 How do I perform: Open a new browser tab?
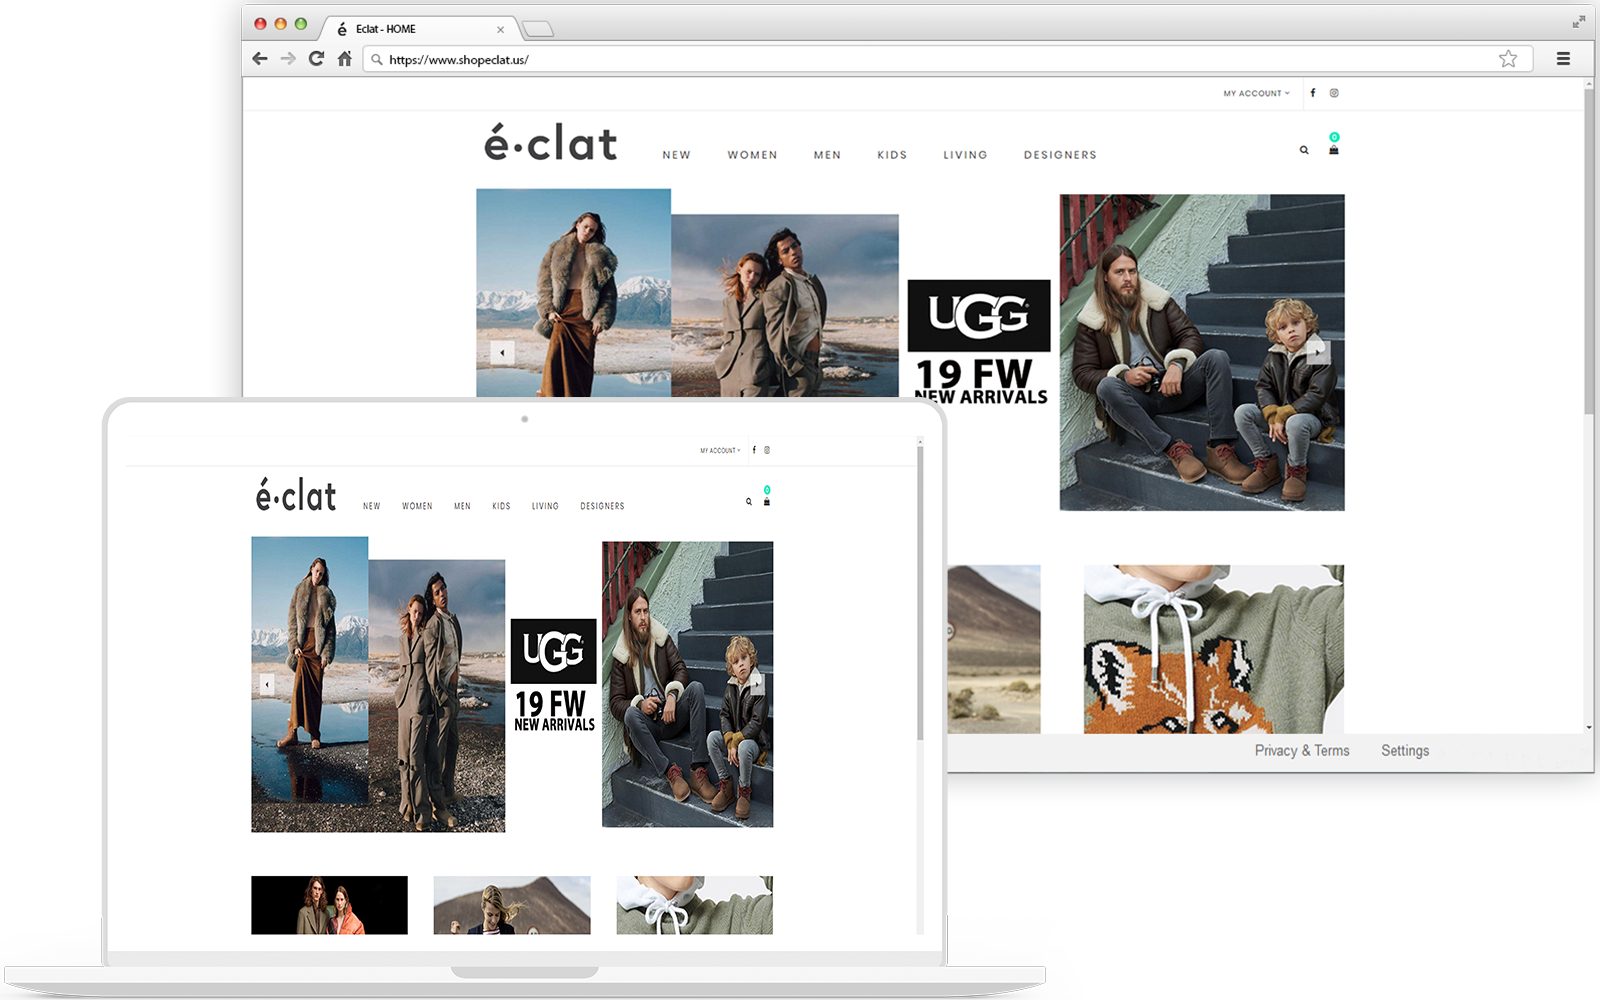coord(538,29)
